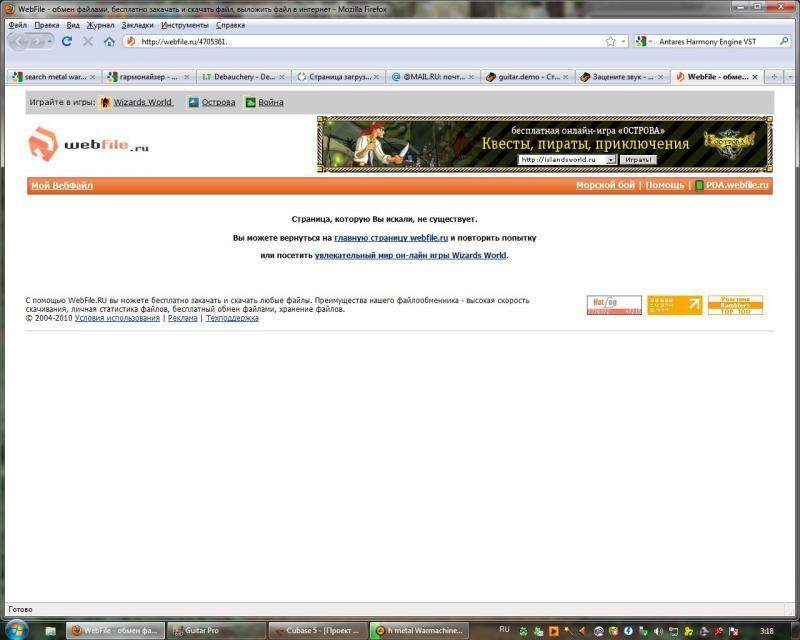800x640 pixels.
Task: Switch to the @MAIL.RU tab
Action: point(434,76)
